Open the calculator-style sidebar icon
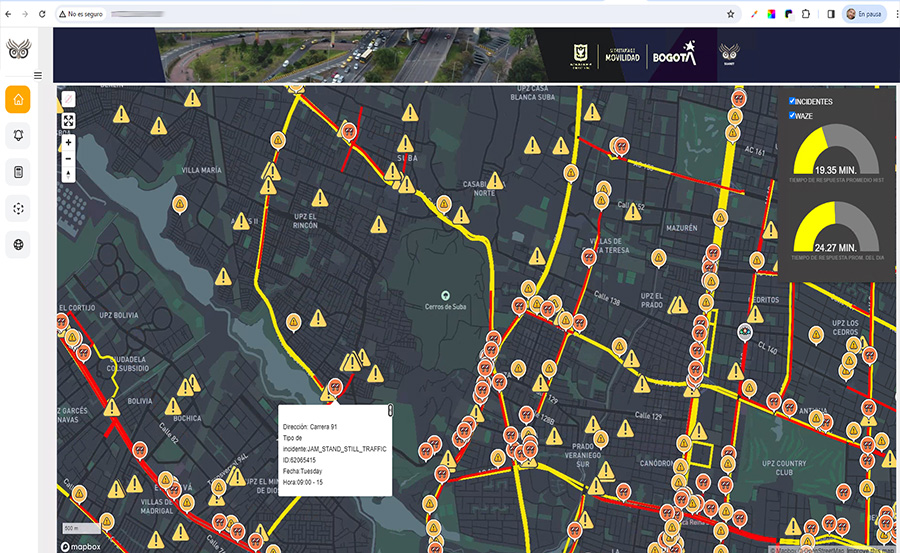 (x=18, y=172)
